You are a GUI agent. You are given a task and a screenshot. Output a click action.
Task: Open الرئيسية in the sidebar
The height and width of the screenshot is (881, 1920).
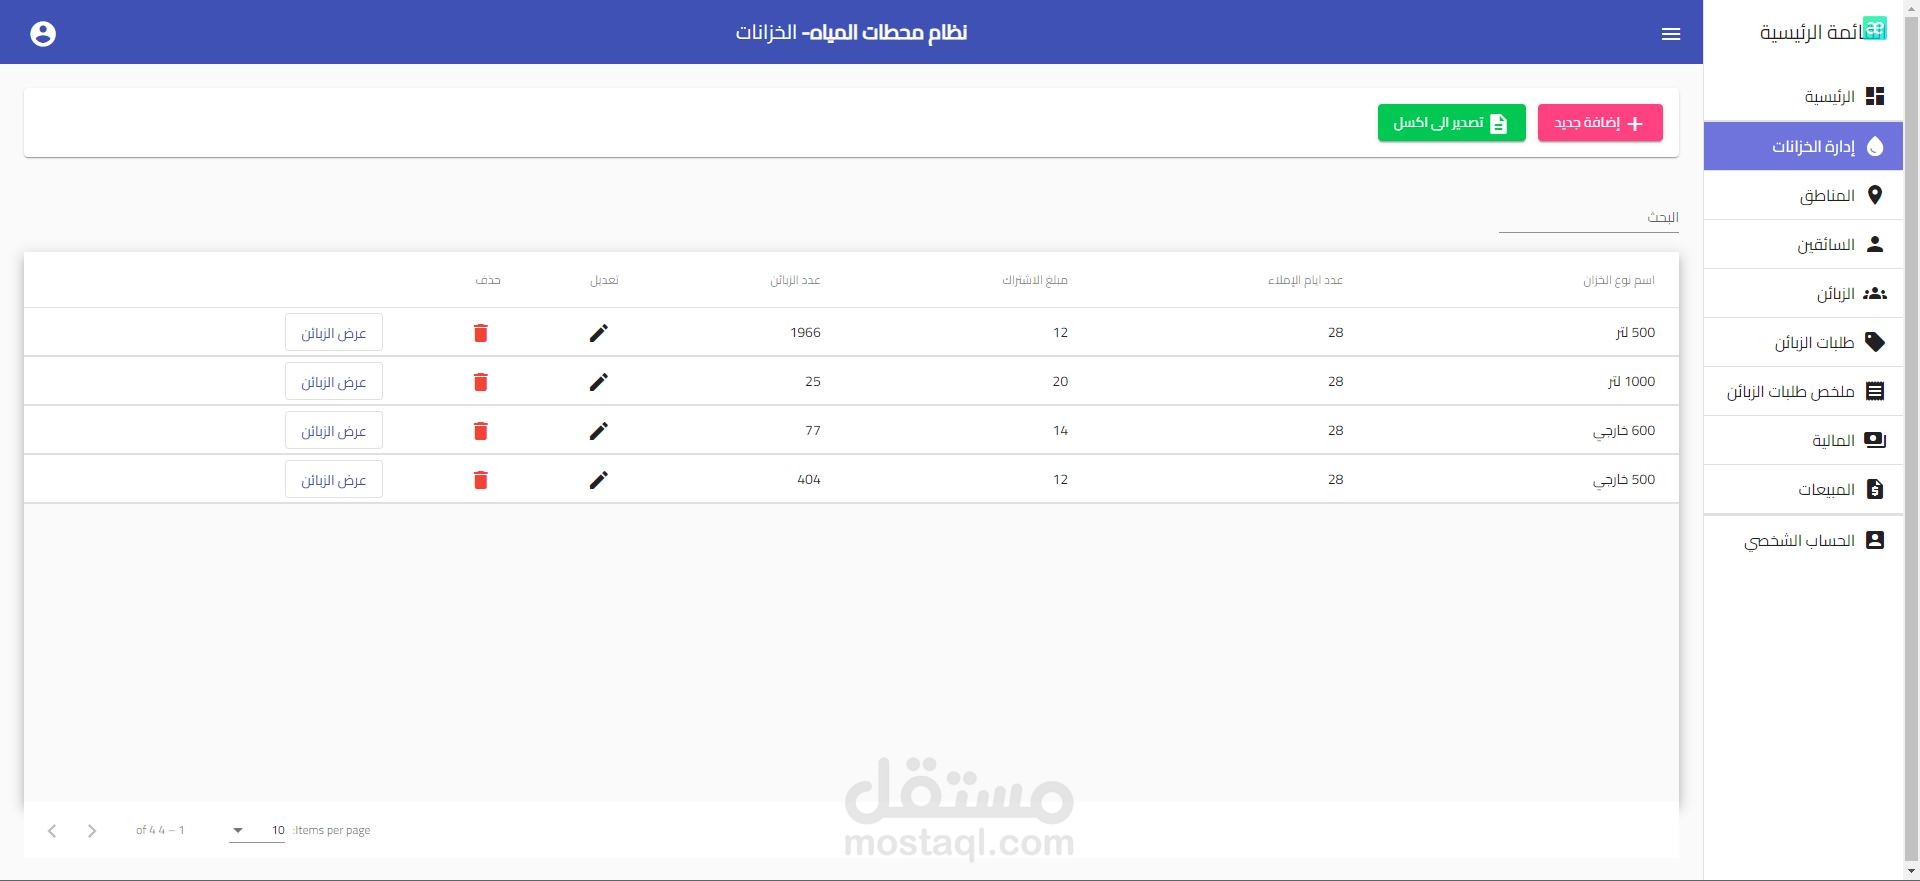[x=1803, y=96]
